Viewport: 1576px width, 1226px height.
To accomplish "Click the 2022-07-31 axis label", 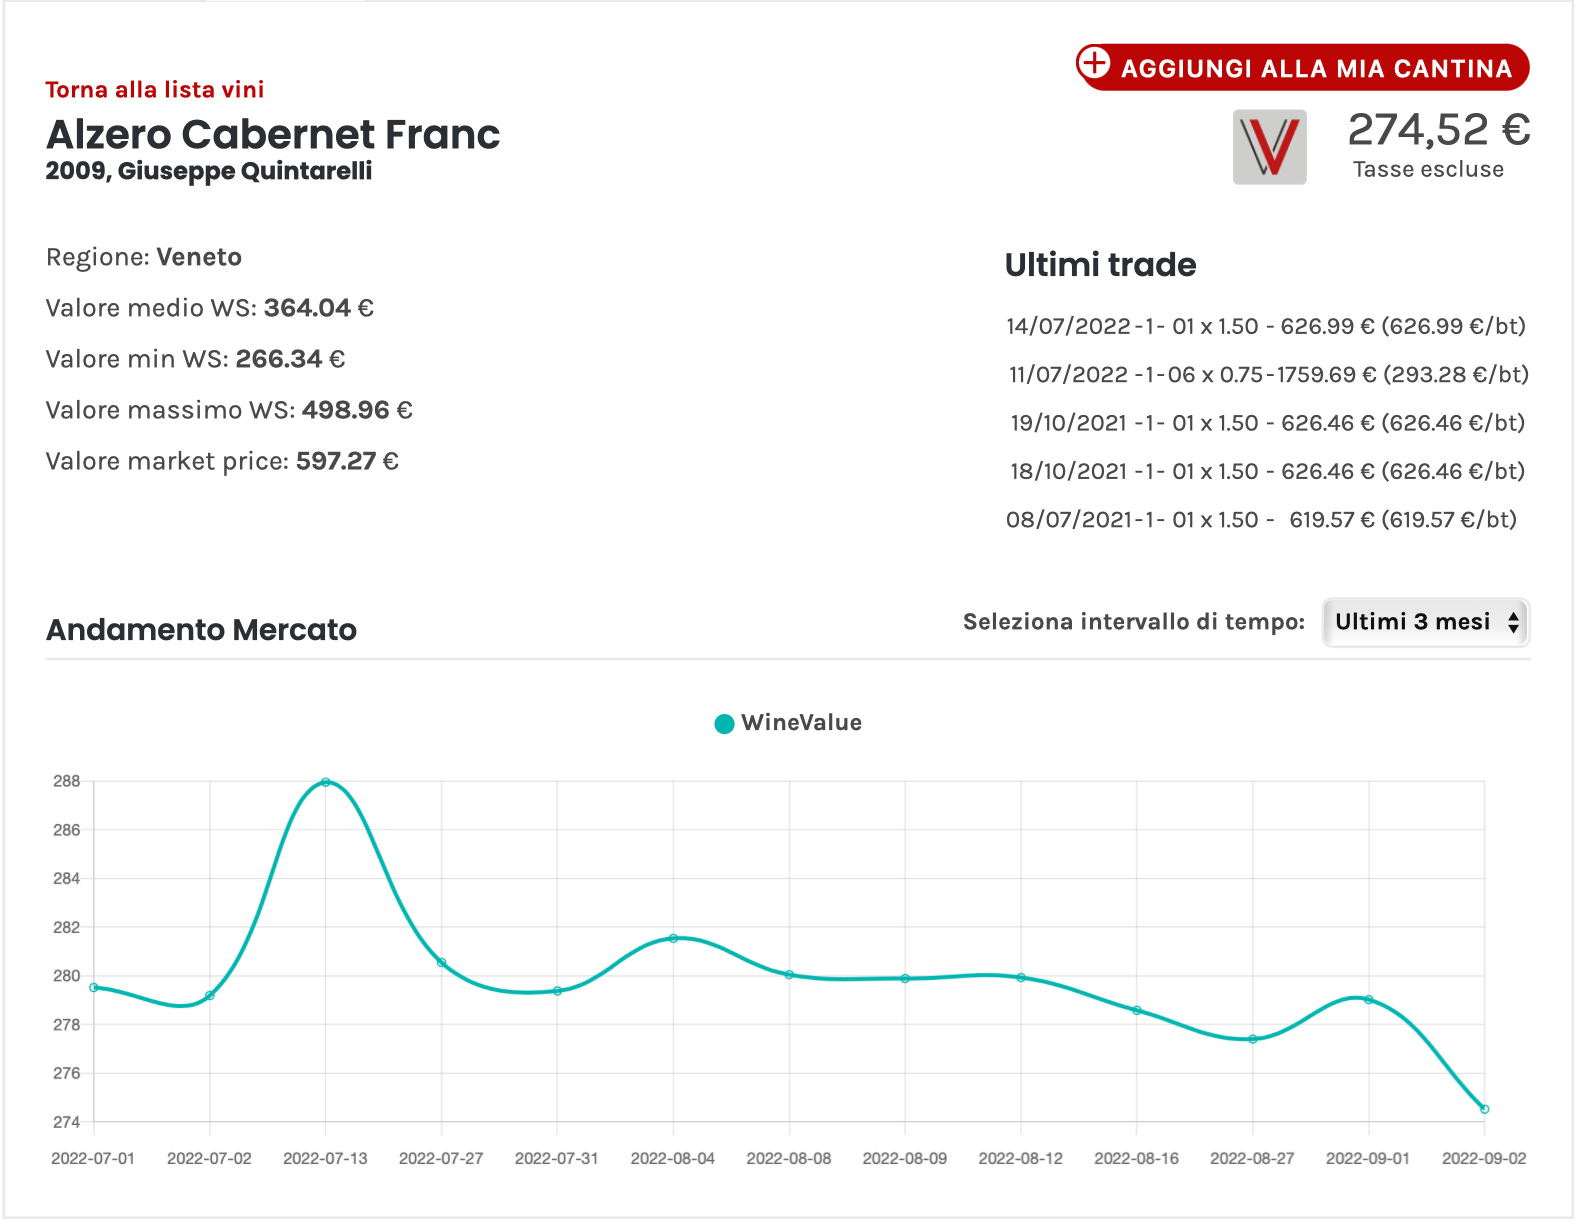I will tap(557, 1159).
